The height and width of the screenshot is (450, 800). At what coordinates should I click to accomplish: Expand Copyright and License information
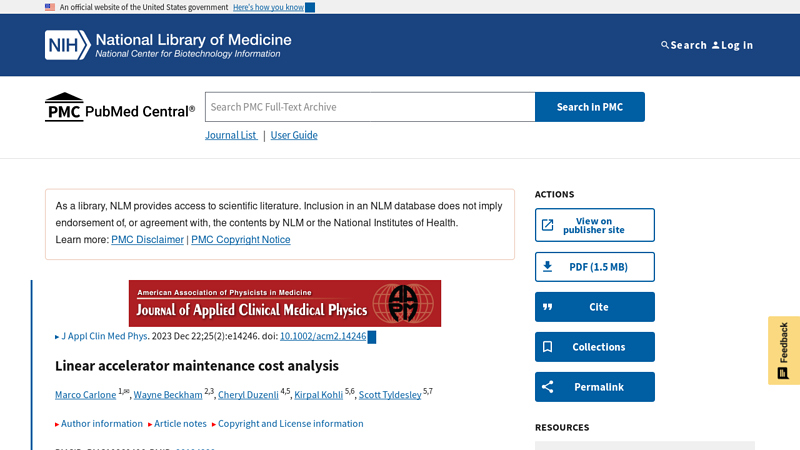click(290, 424)
